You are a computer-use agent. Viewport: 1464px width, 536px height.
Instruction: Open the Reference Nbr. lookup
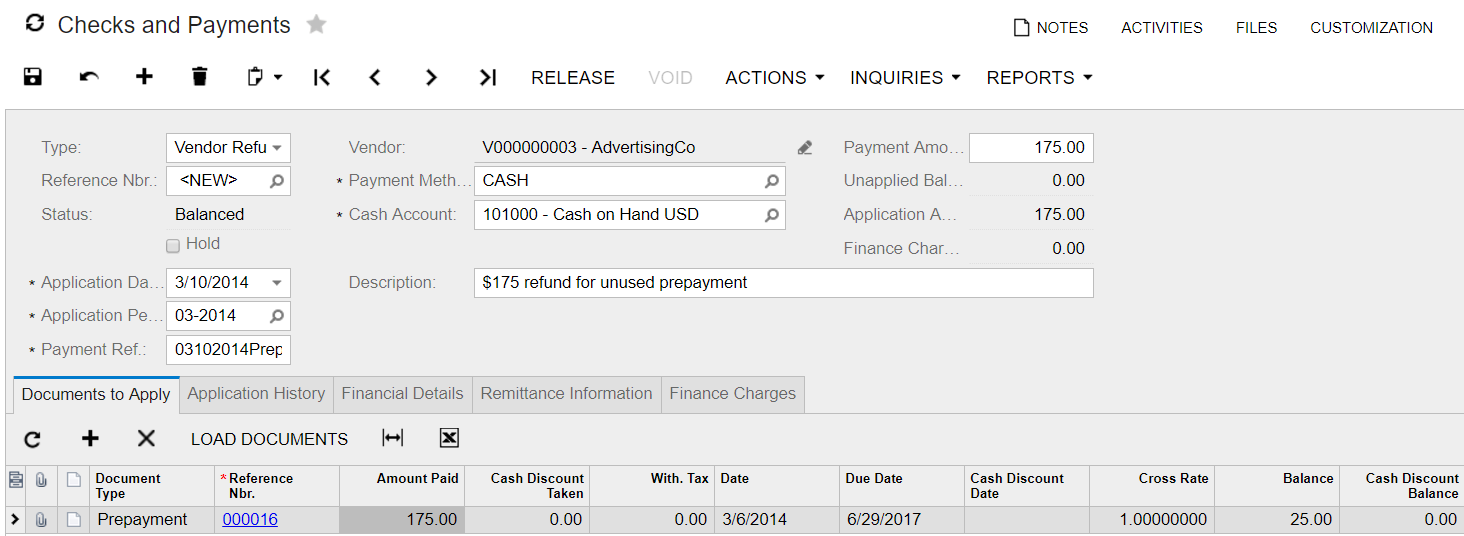pyautogui.click(x=277, y=181)
